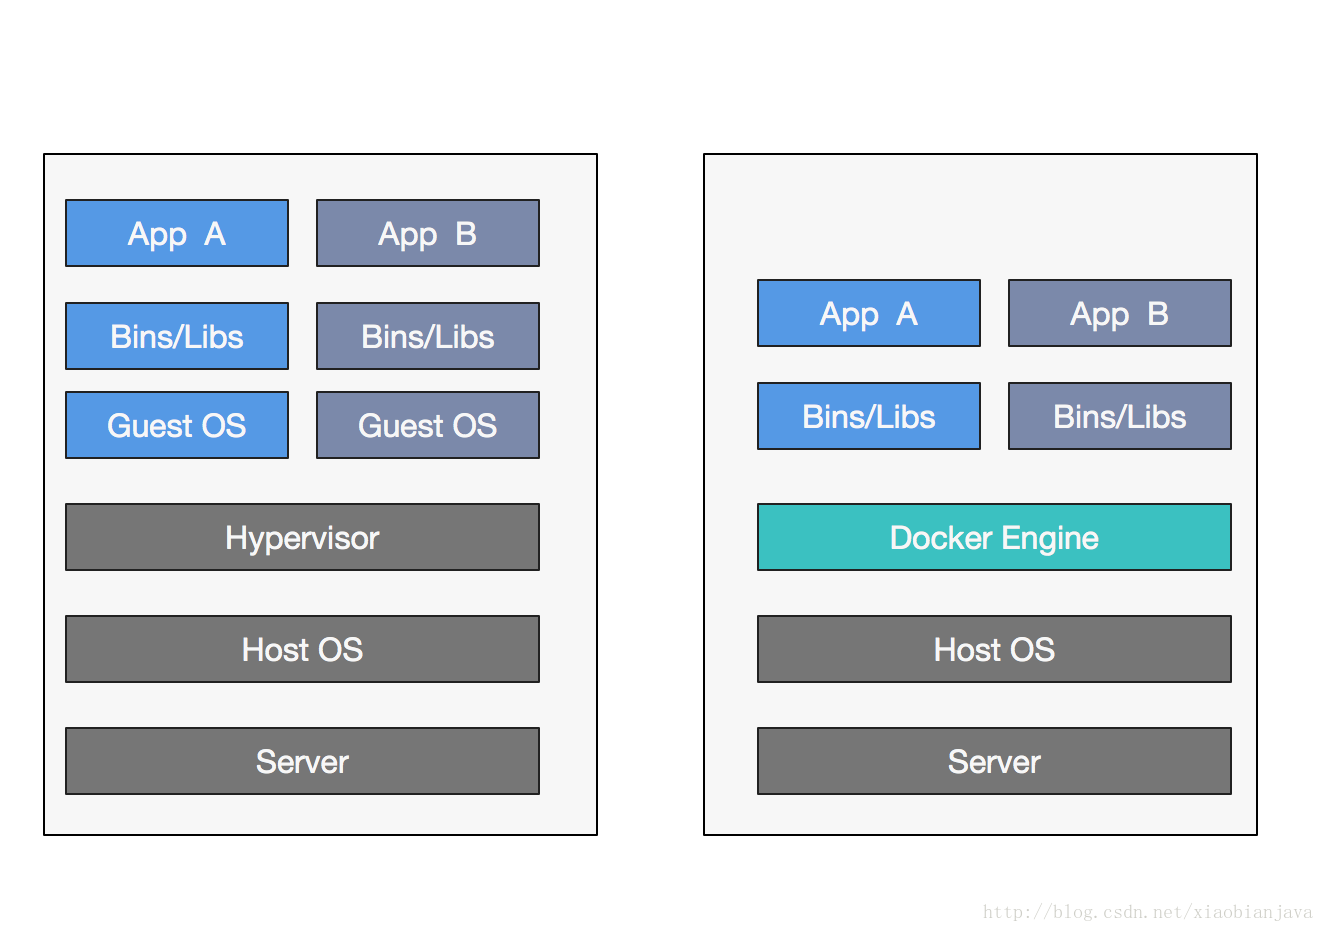Click the App B box in the VM diagram
The image size is (1324, 932).
428,233
